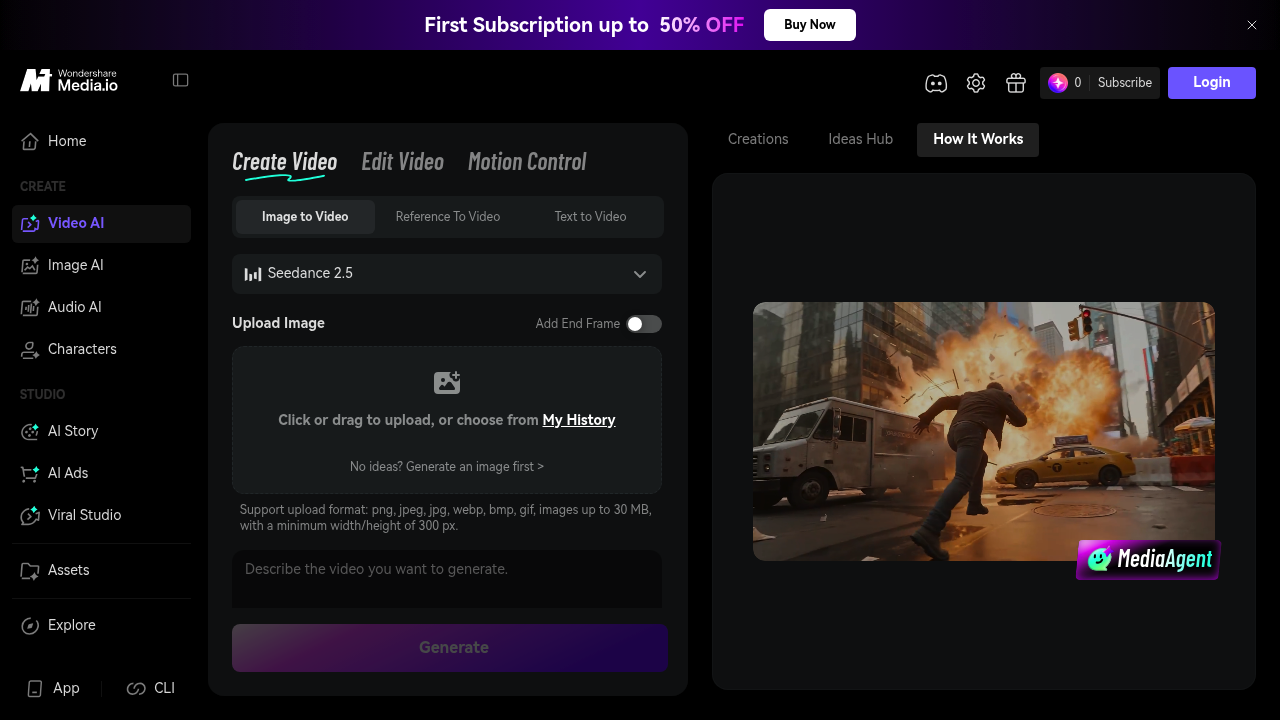
Task: Open the MediaAgent badge
Action: [x=1149, y=559]
